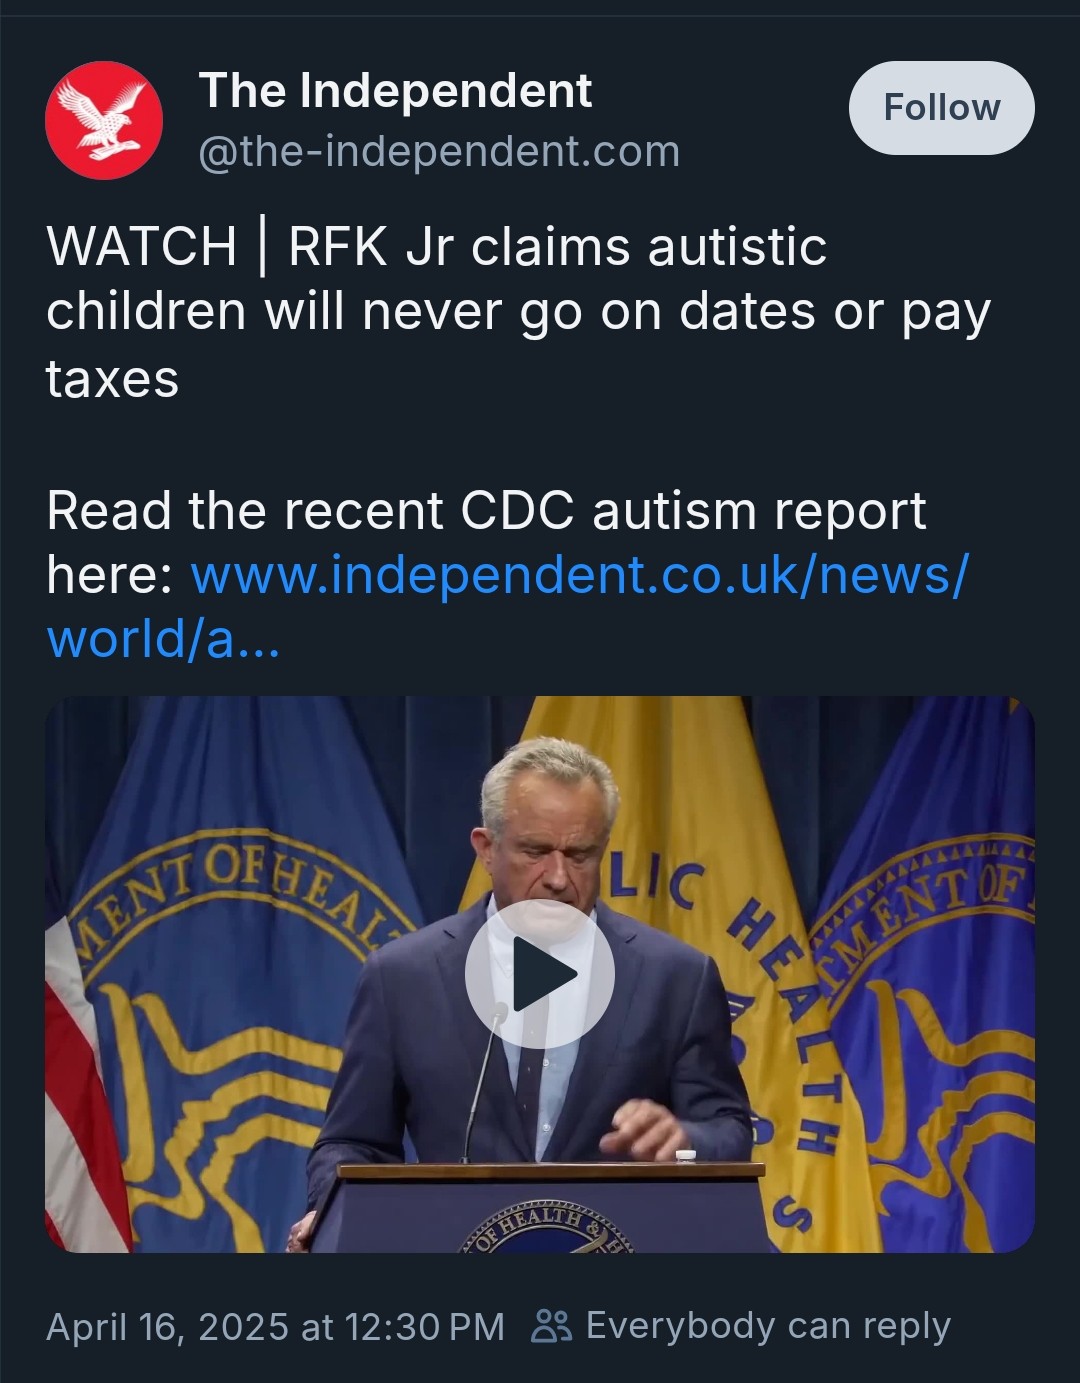Click the podium Health seal in video
Screen dimensions: 1080x1383
[545, 1231]
